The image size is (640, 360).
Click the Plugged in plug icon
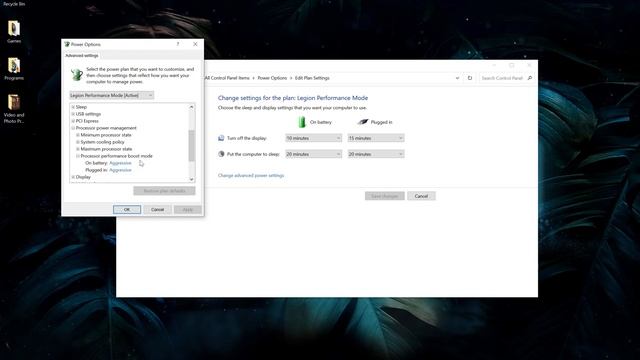(362, 122)
